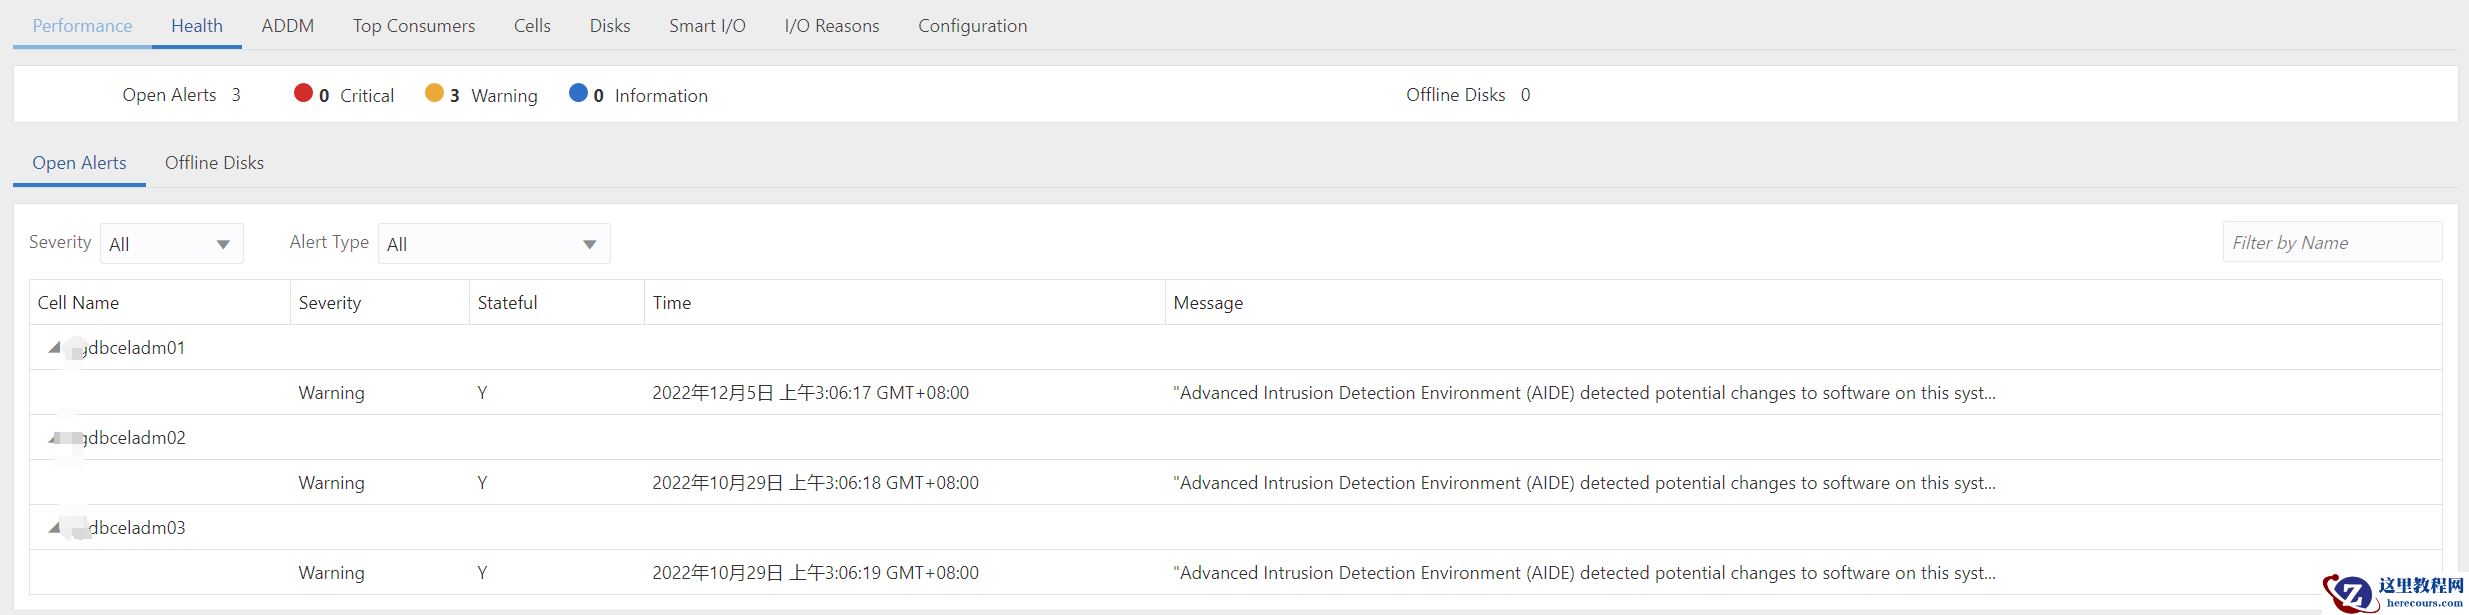Collapse the dbceladm02 cell row
Viewport: 2469px width, 615px height.
click(x=54, y=438)
